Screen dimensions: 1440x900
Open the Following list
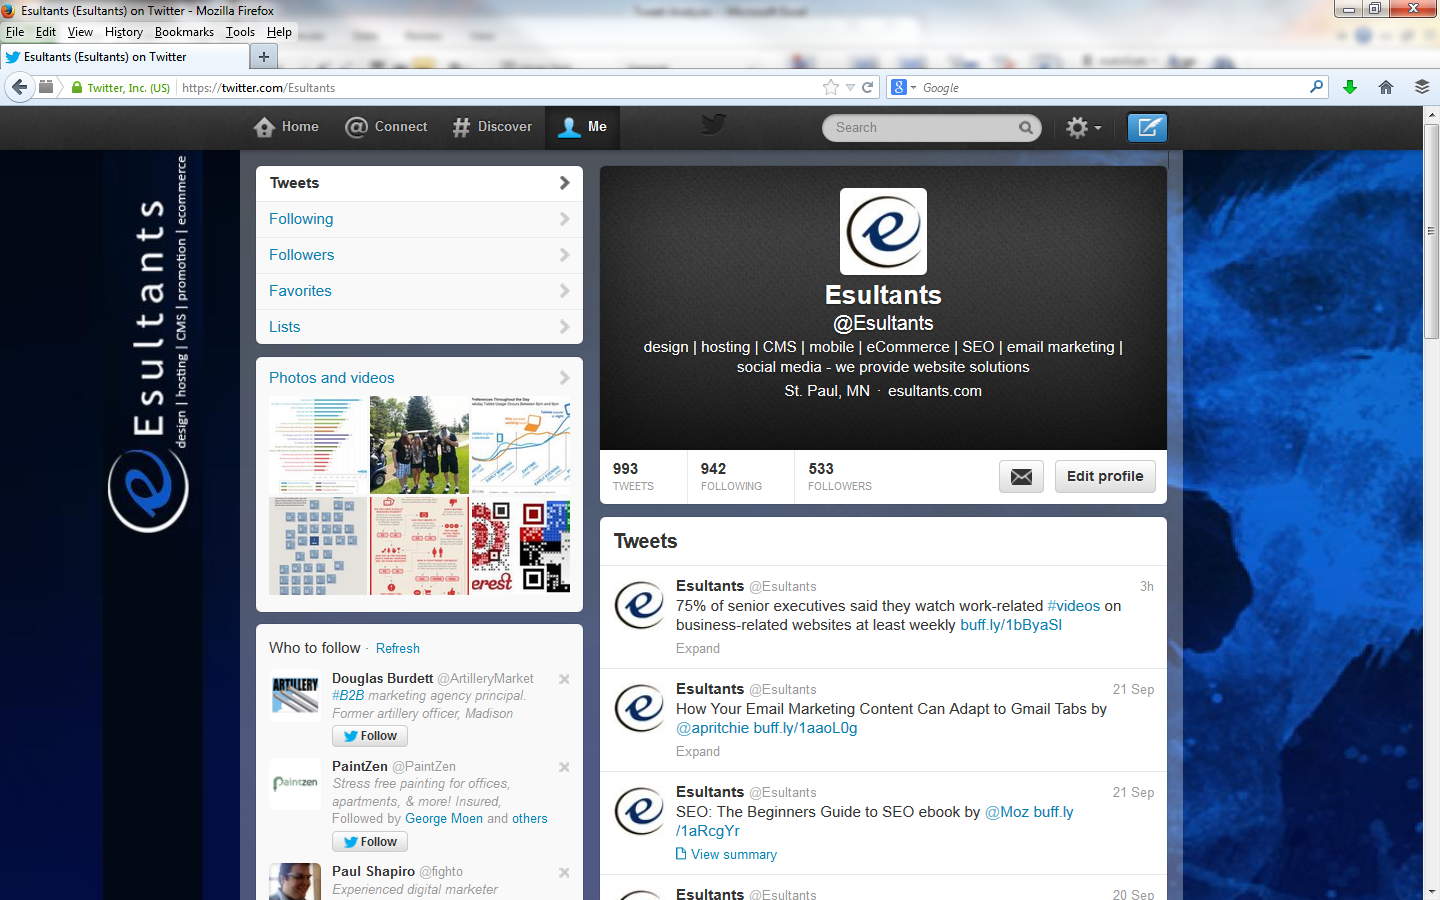pyautogui.click(x=419, y=219)
